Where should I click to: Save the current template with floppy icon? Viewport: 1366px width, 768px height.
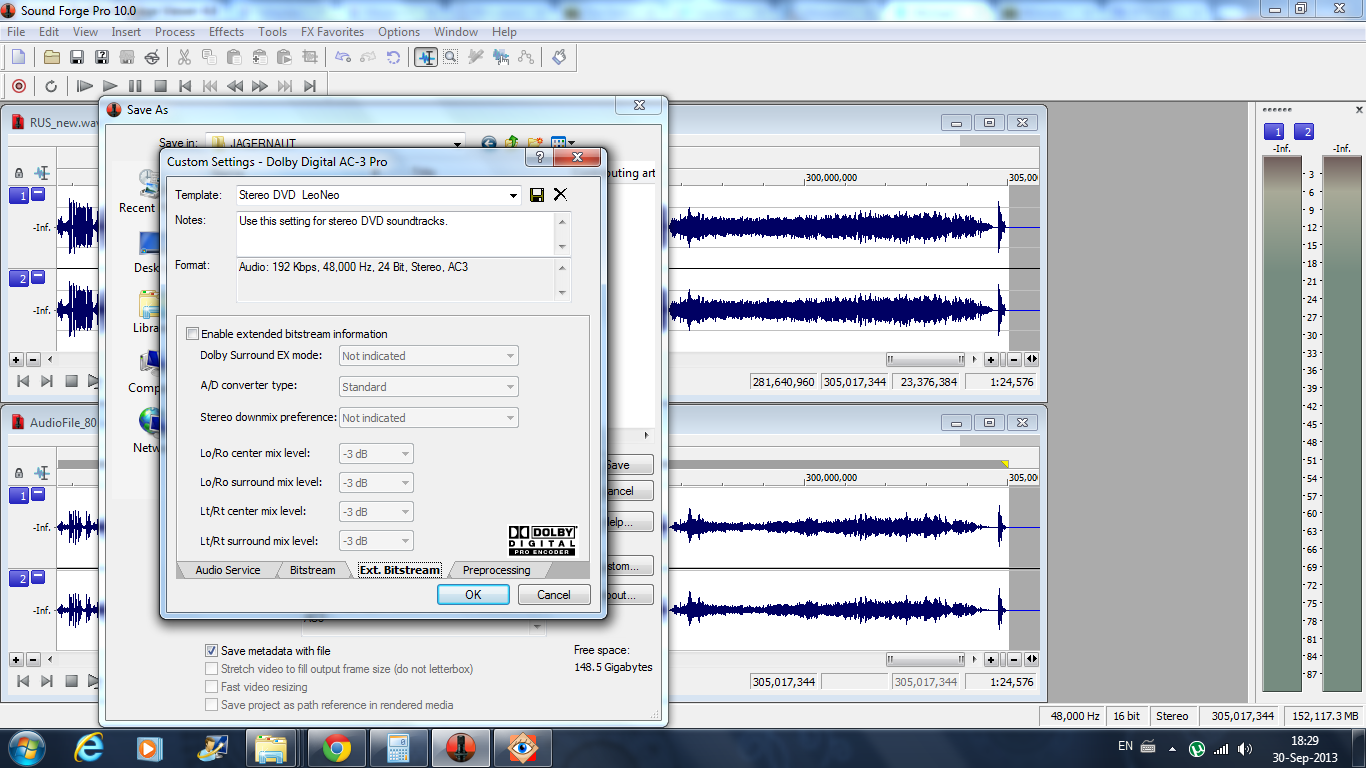point(537,195)
